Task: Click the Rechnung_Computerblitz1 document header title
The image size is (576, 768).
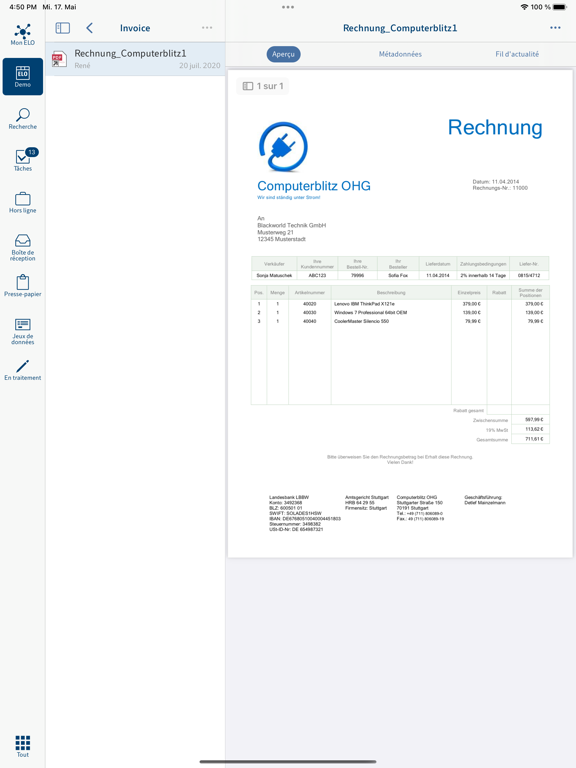Action: click(400, 28)
